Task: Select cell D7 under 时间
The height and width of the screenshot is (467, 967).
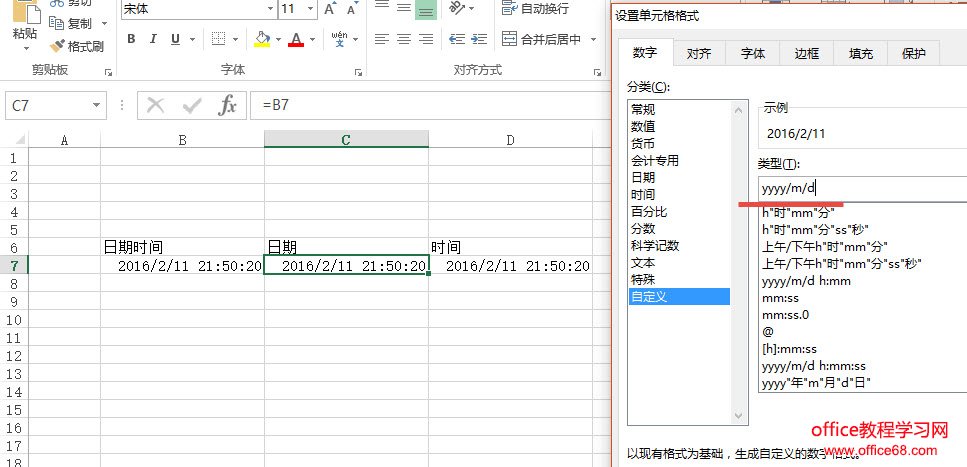Action: tap(511, 266)
